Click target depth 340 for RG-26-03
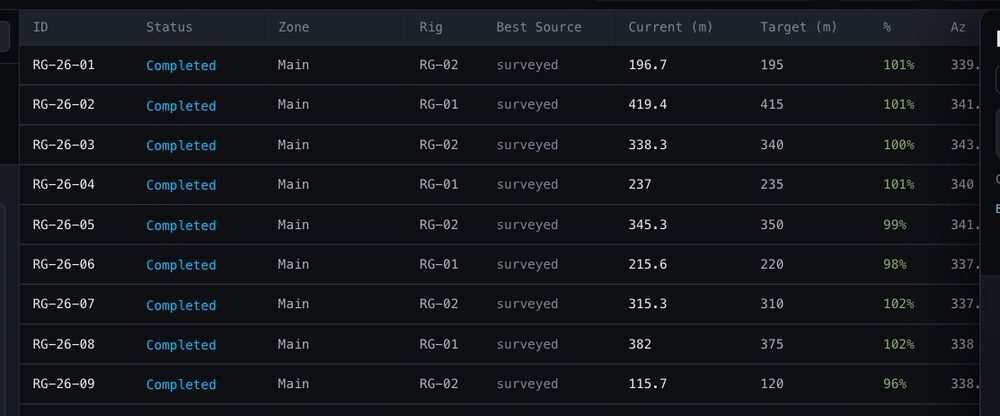Screen dimensions: 1000x416 coord(772,145)
